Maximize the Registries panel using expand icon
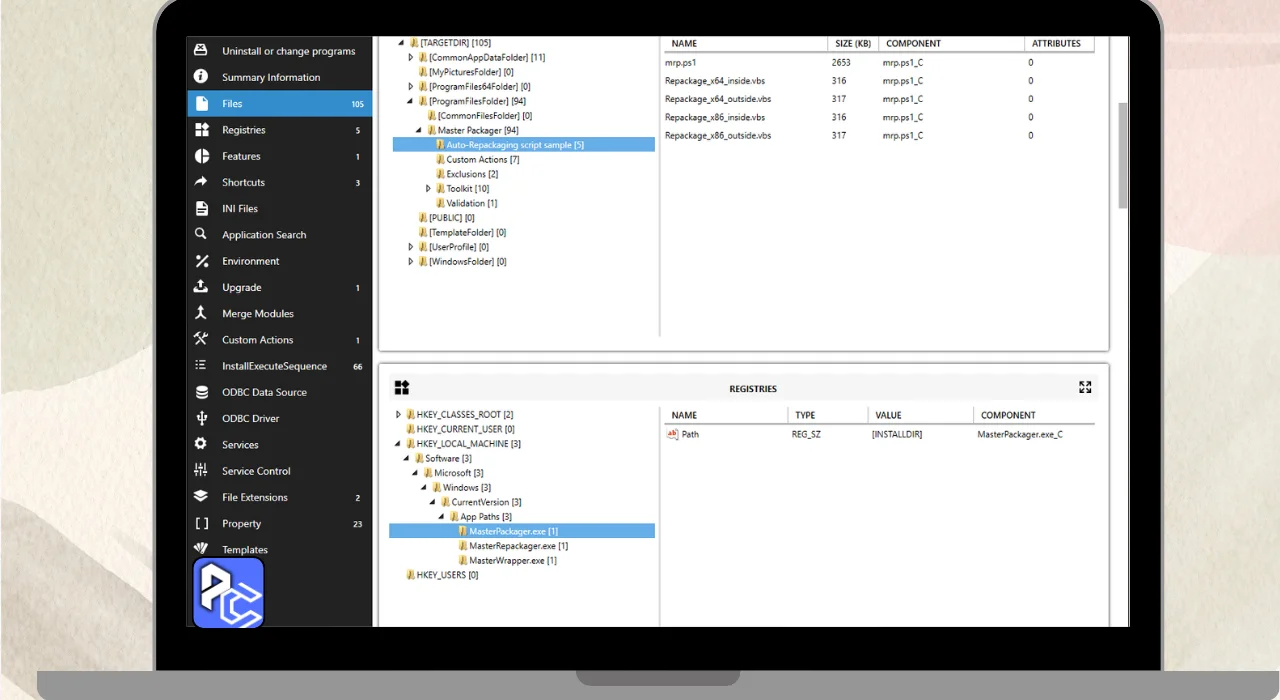The height and width of the screenshot is (700, 1280). tap(1085, 388)
